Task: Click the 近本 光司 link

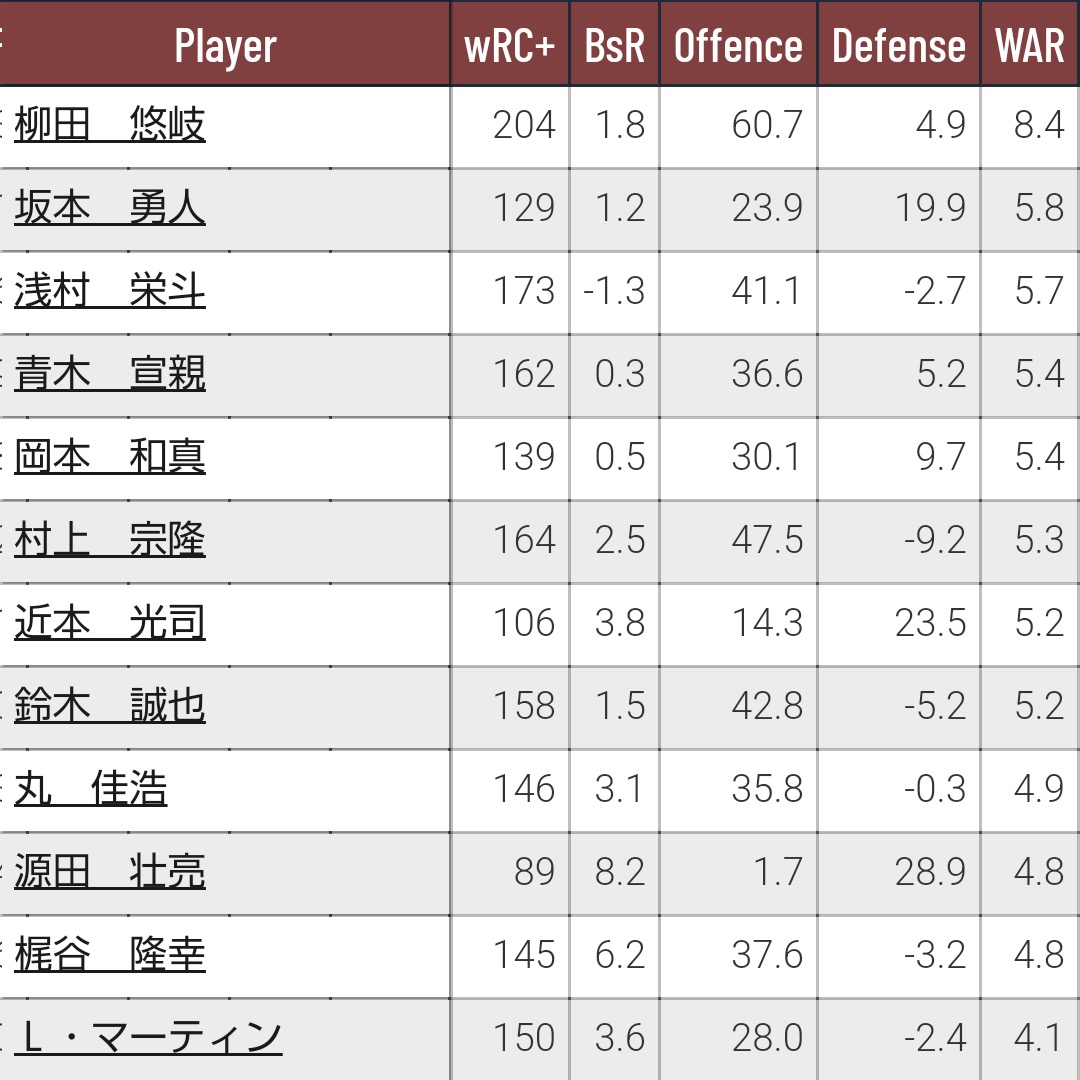Action: point(110,623)
